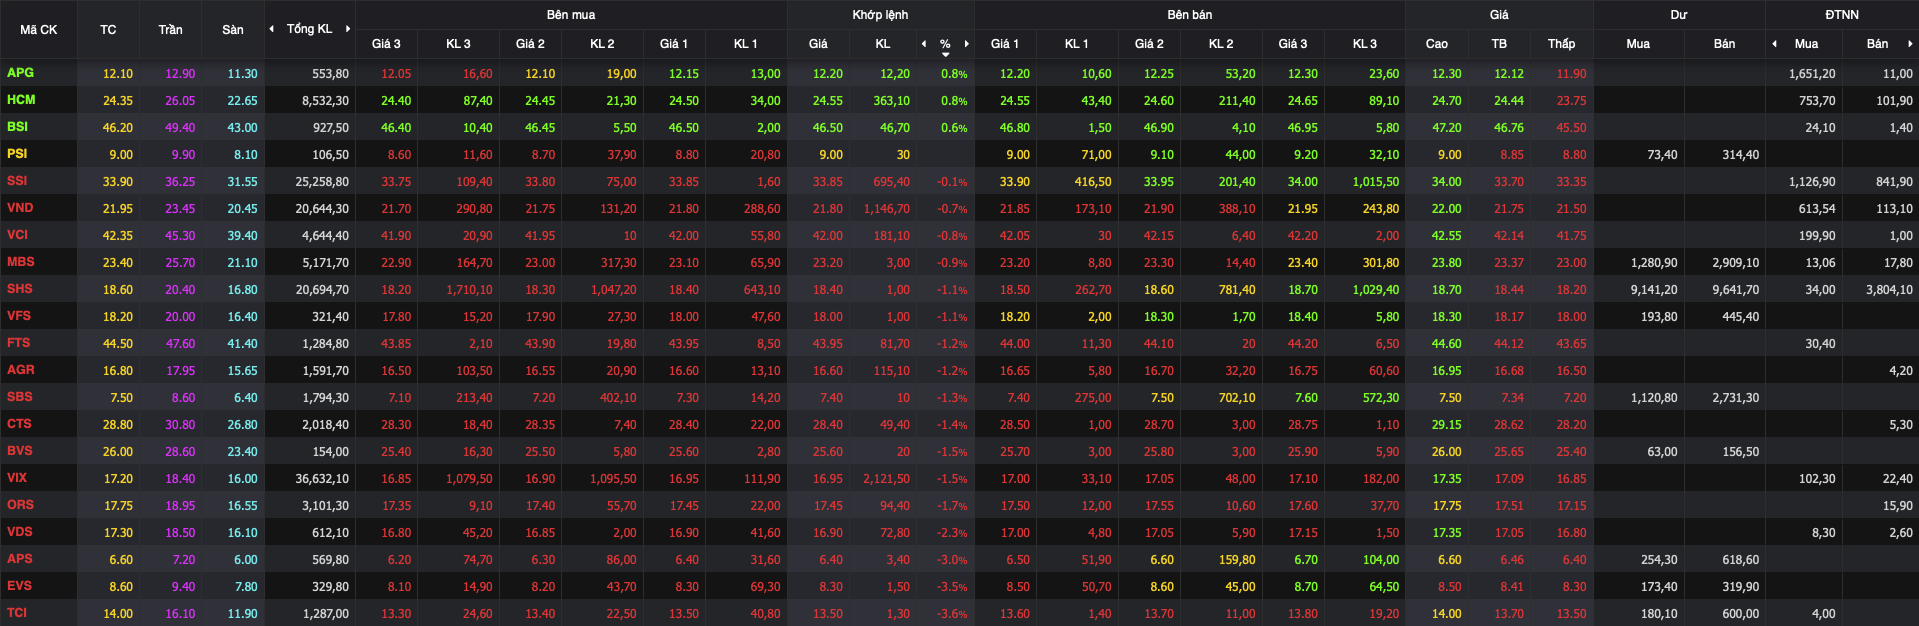Click the Sàn floor price header
This screenshot has width=1919, height=626.
tap(233, 30)
